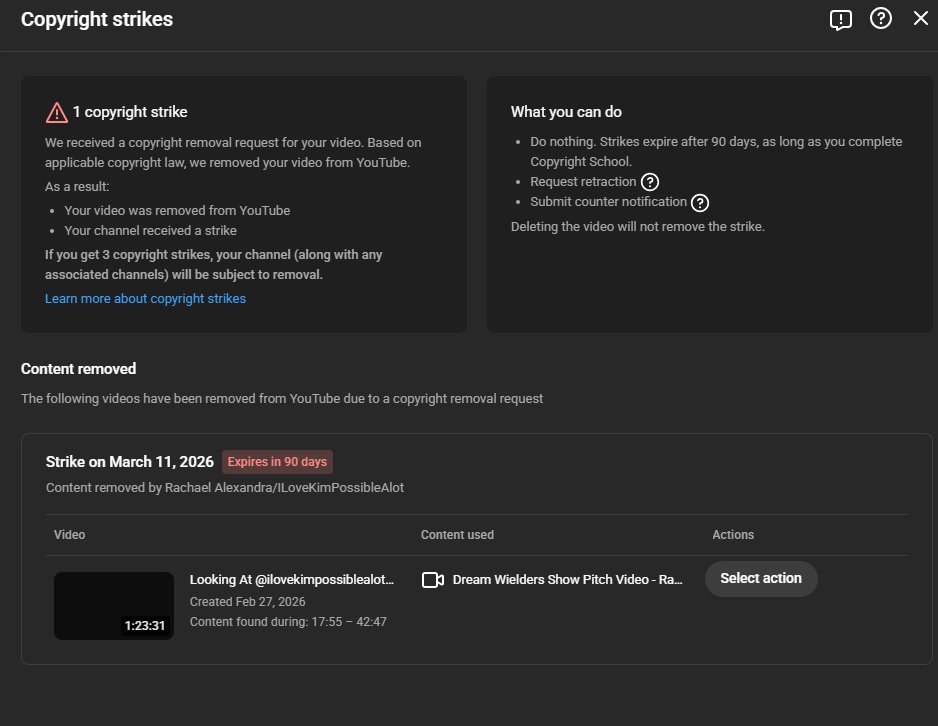The height and width of the screenshot is (726, 938).
Task: Click the 'Expires in 90 days' badge
Action: 277,462
